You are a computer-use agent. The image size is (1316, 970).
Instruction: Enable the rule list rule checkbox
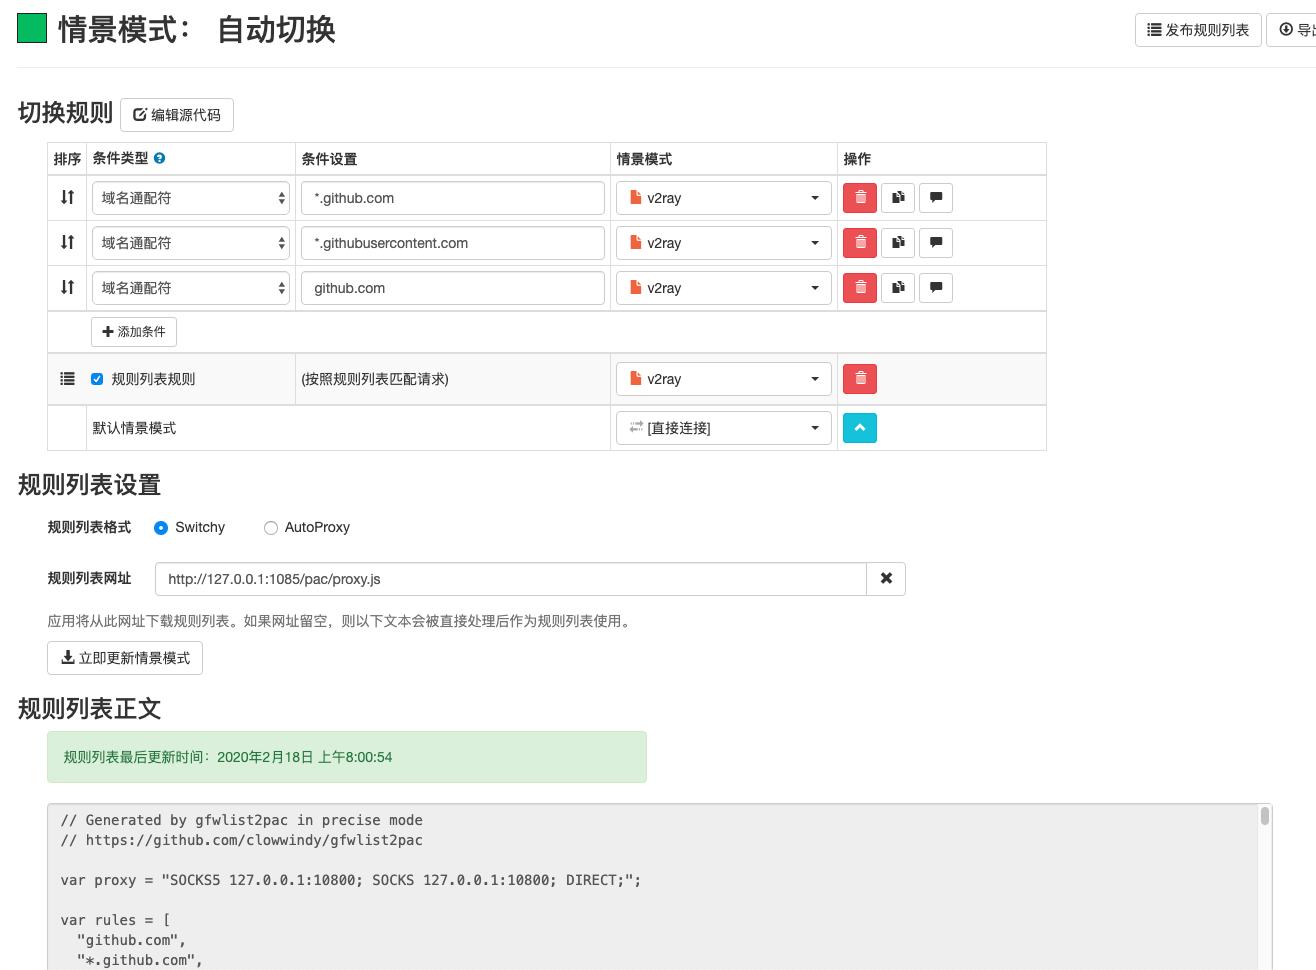click(96, 378)
